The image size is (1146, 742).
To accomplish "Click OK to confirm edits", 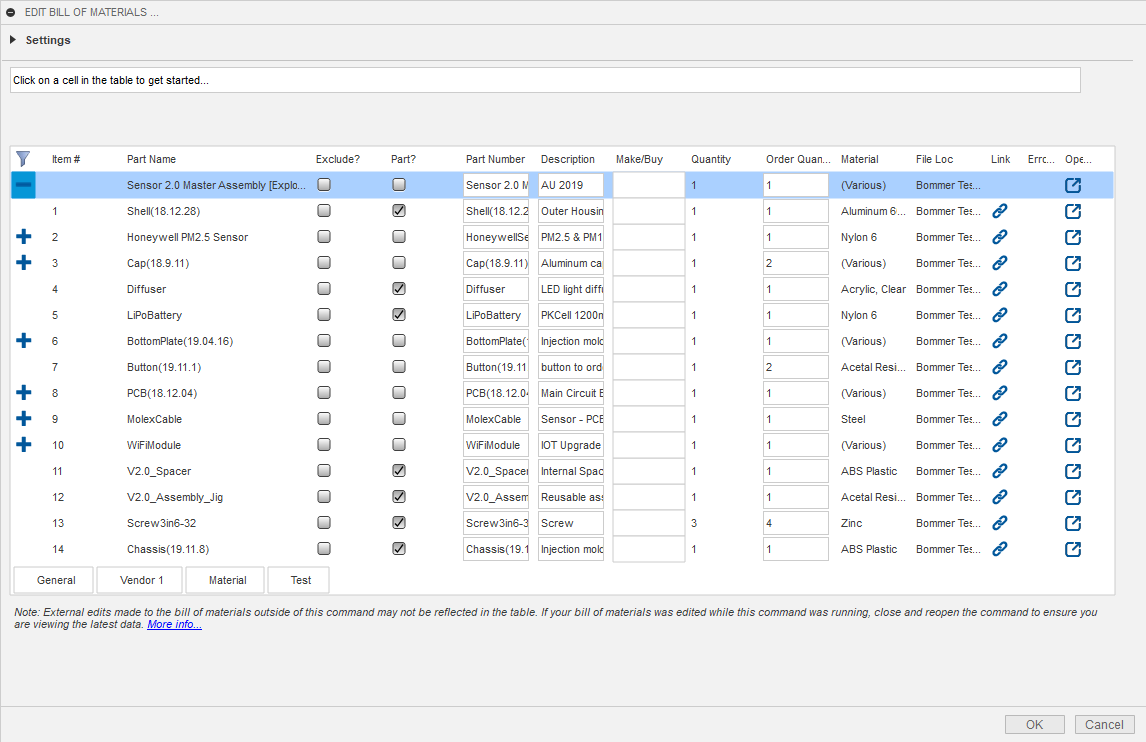I will [x=1034, y=724].
